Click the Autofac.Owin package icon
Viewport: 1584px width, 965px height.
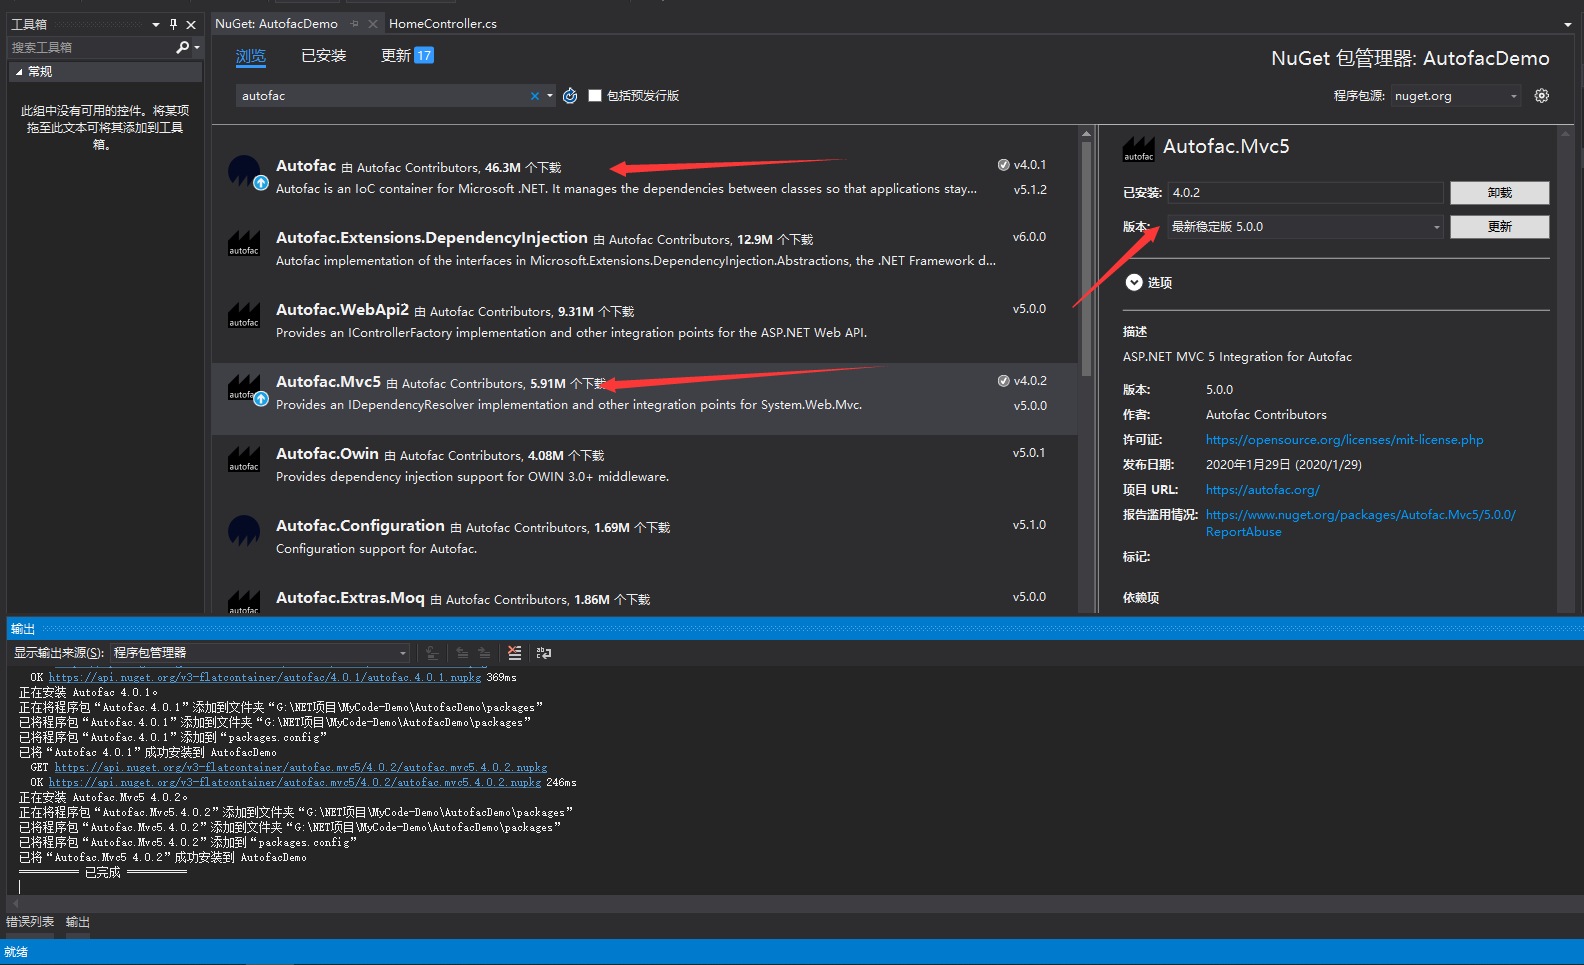244,460
